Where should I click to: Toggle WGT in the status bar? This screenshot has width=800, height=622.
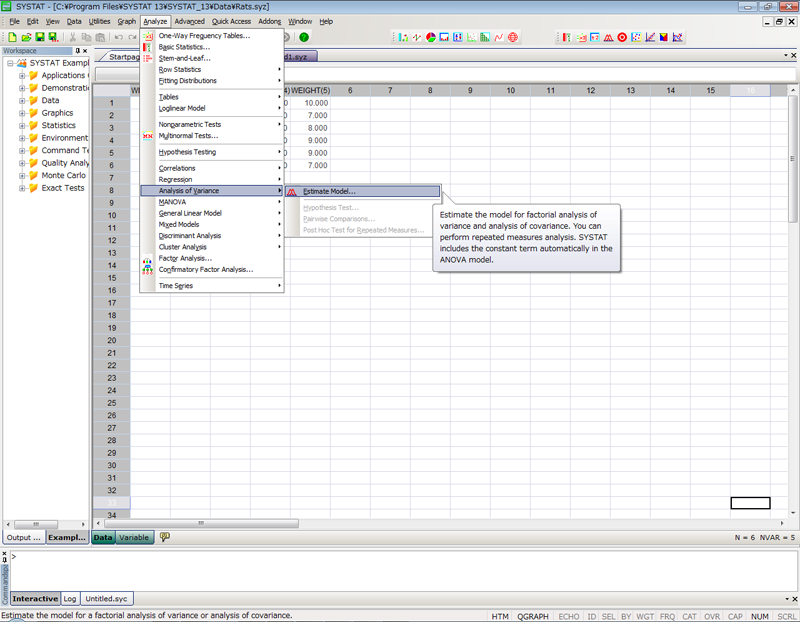[x=645, y=616]
